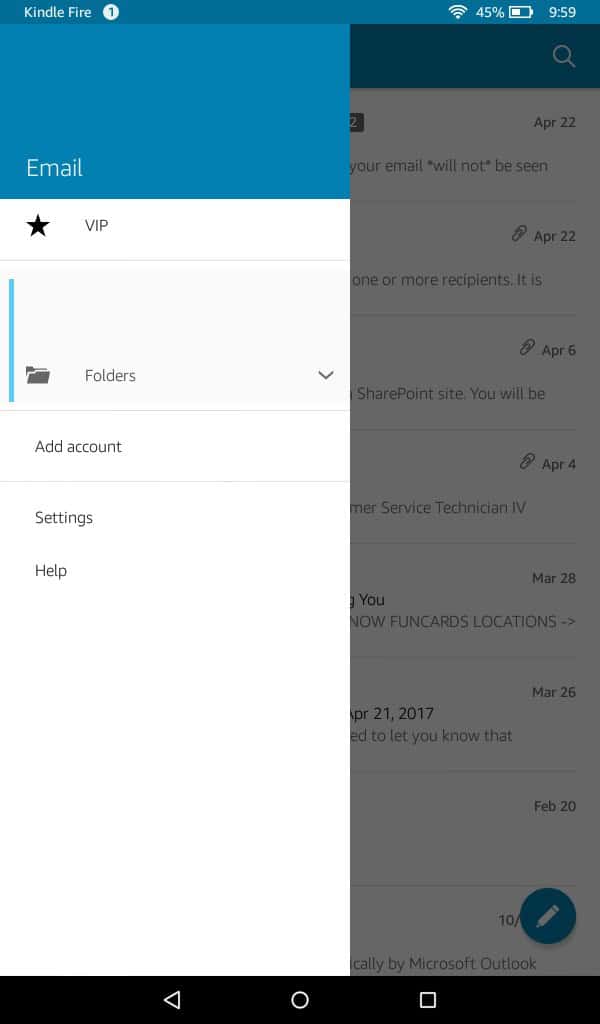Open the email dated Feb 20

[x=470, y=828]
